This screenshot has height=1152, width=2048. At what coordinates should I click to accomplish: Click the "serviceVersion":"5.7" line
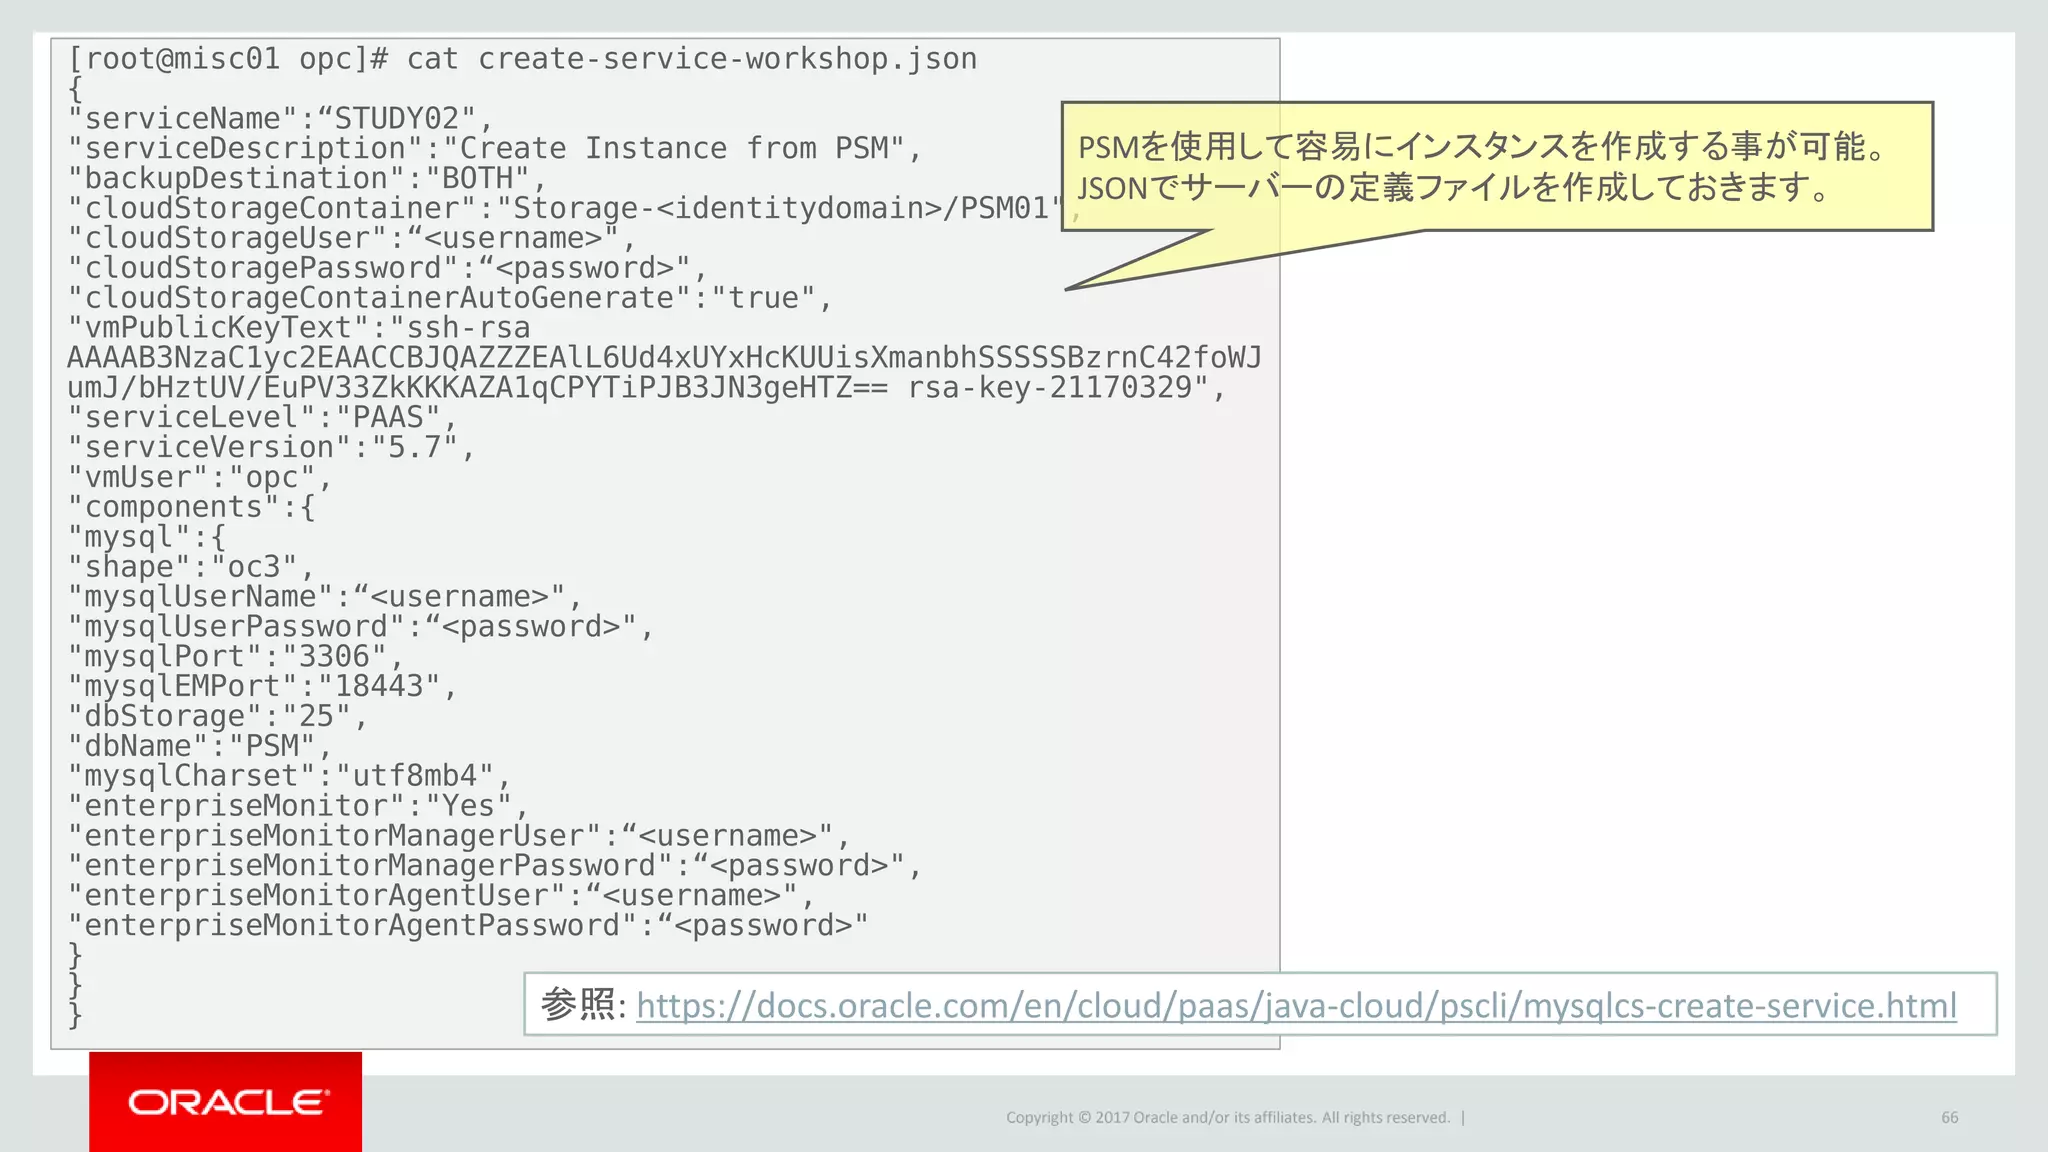point(271,448)
